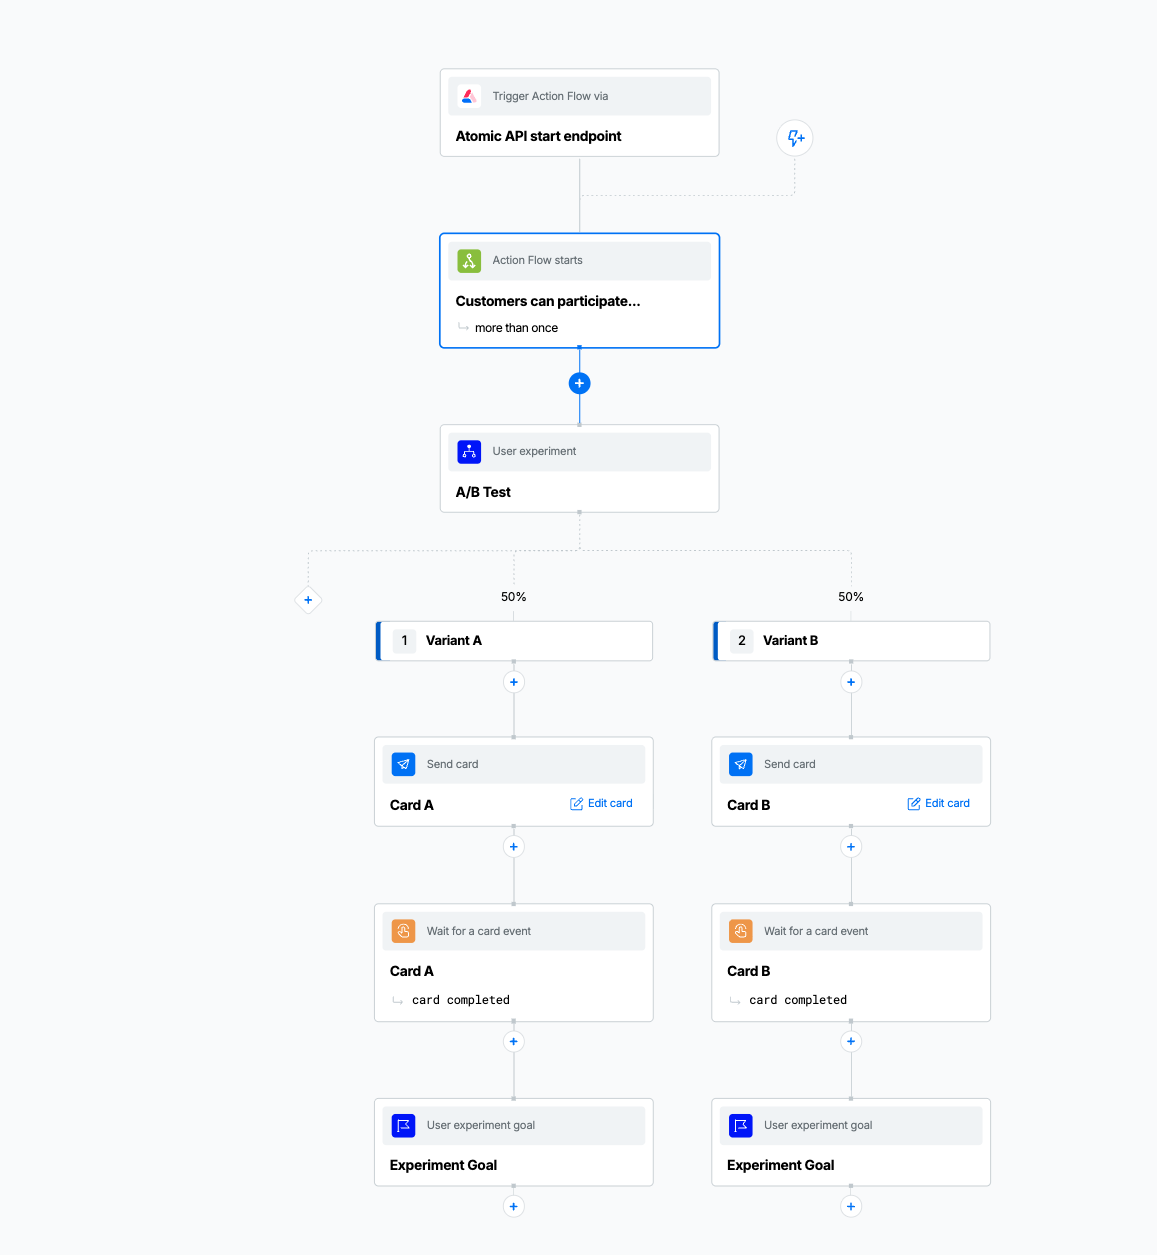This screenshot has width=1157, height=1255.
Task: Click the A/B Test user experiment icon
Action: [x=469, y=451]
